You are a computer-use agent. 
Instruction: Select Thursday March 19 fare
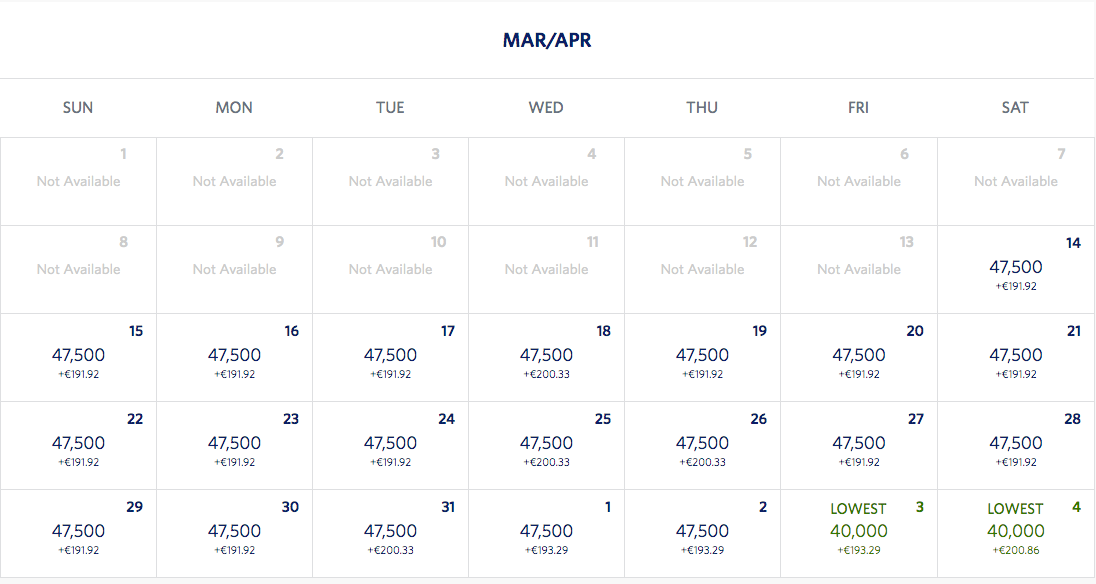point(702,356)
